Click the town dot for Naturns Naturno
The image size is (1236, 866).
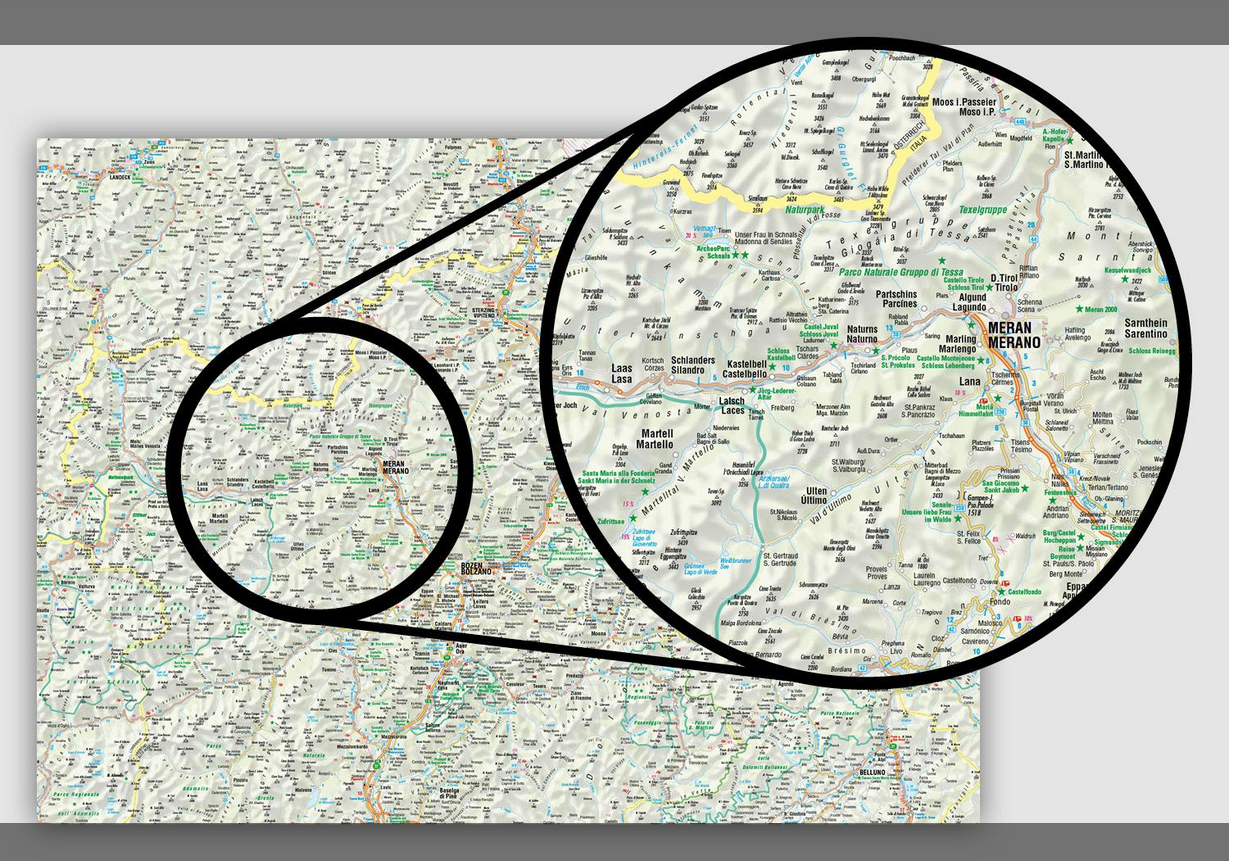867,349
